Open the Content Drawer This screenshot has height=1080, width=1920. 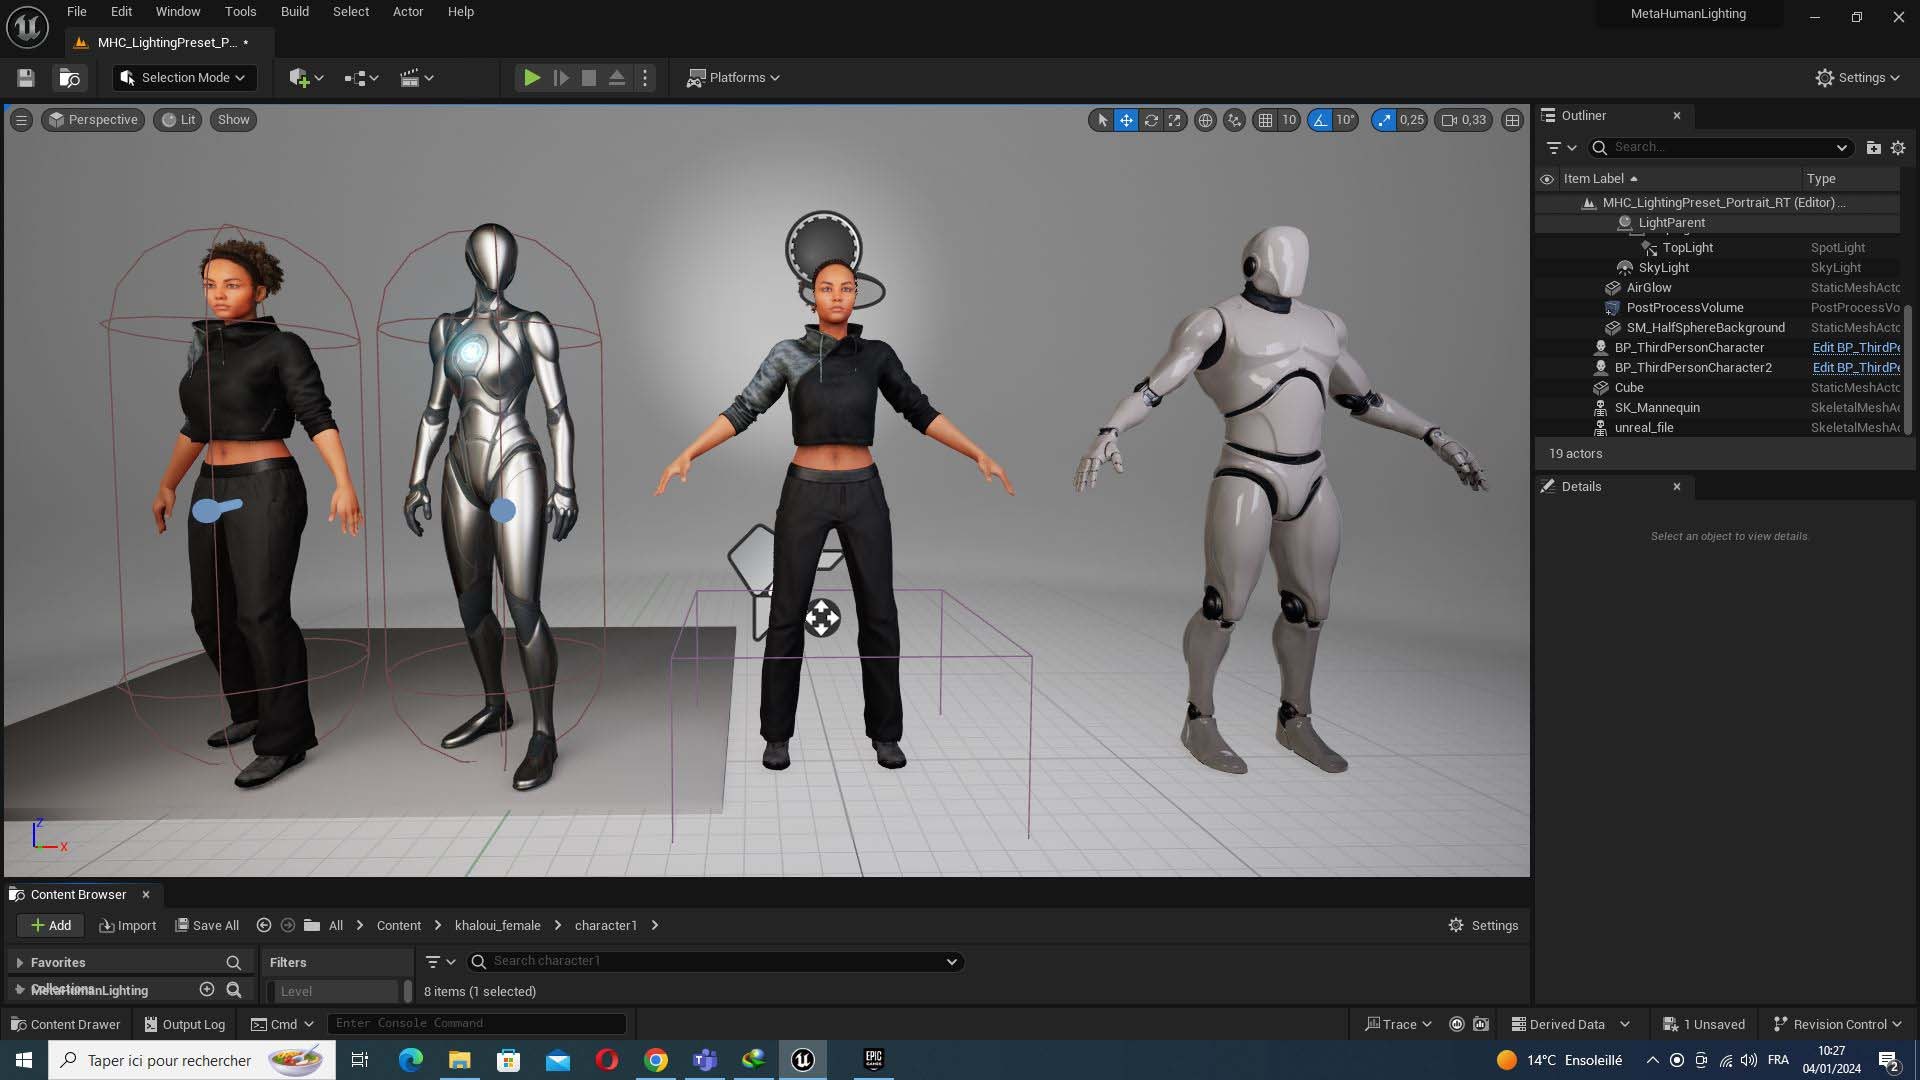pos(65,1025)
